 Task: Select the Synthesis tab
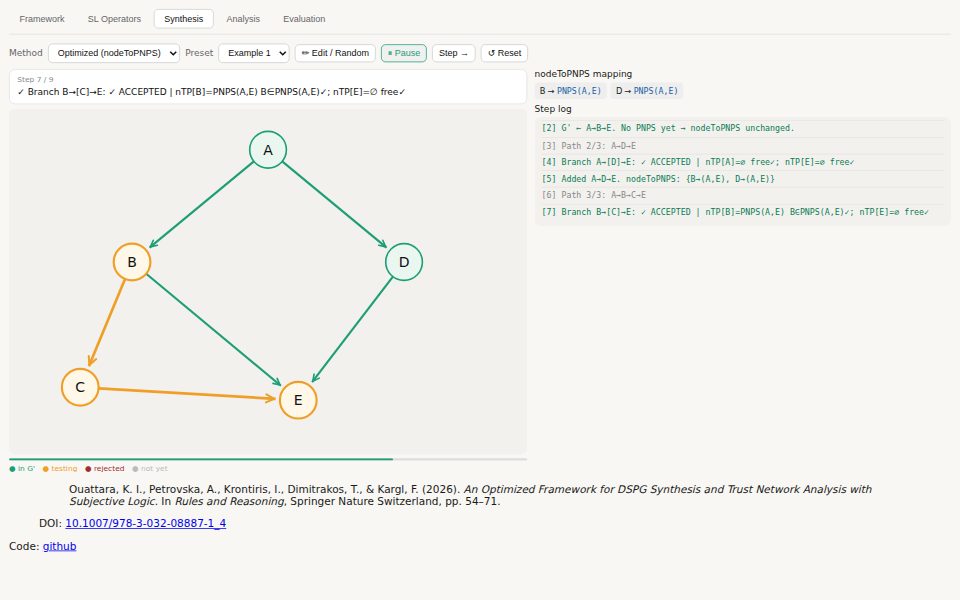tap(184, 19)
